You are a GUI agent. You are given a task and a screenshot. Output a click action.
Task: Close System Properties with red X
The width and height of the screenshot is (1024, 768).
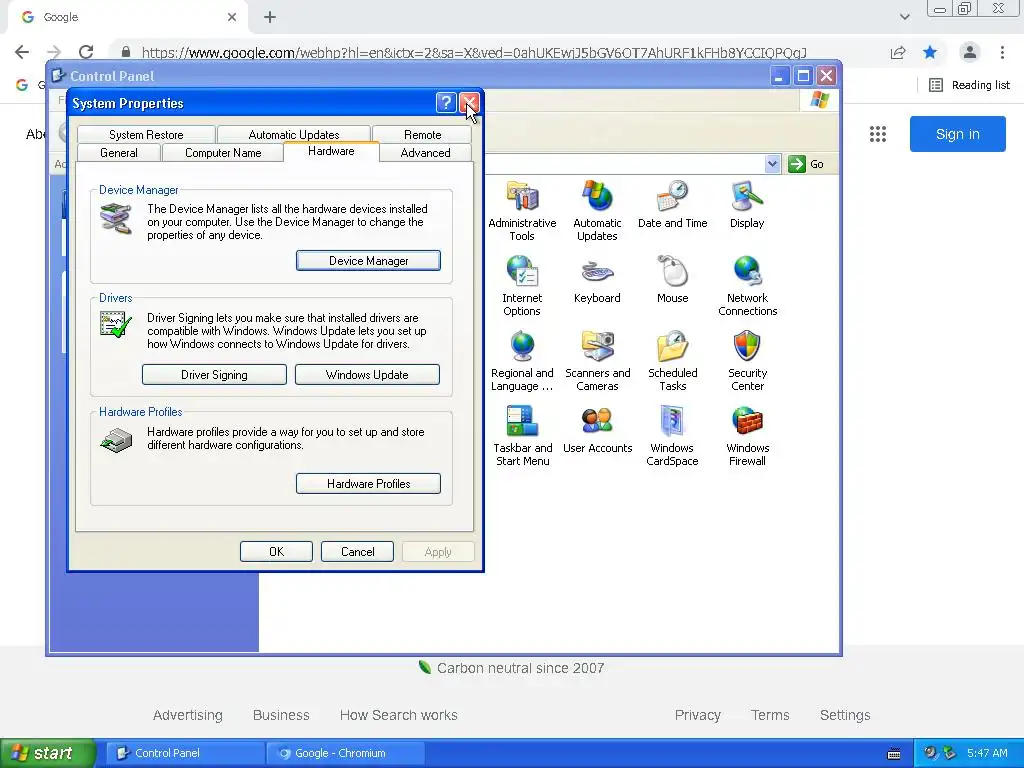[x=469, y=103]
